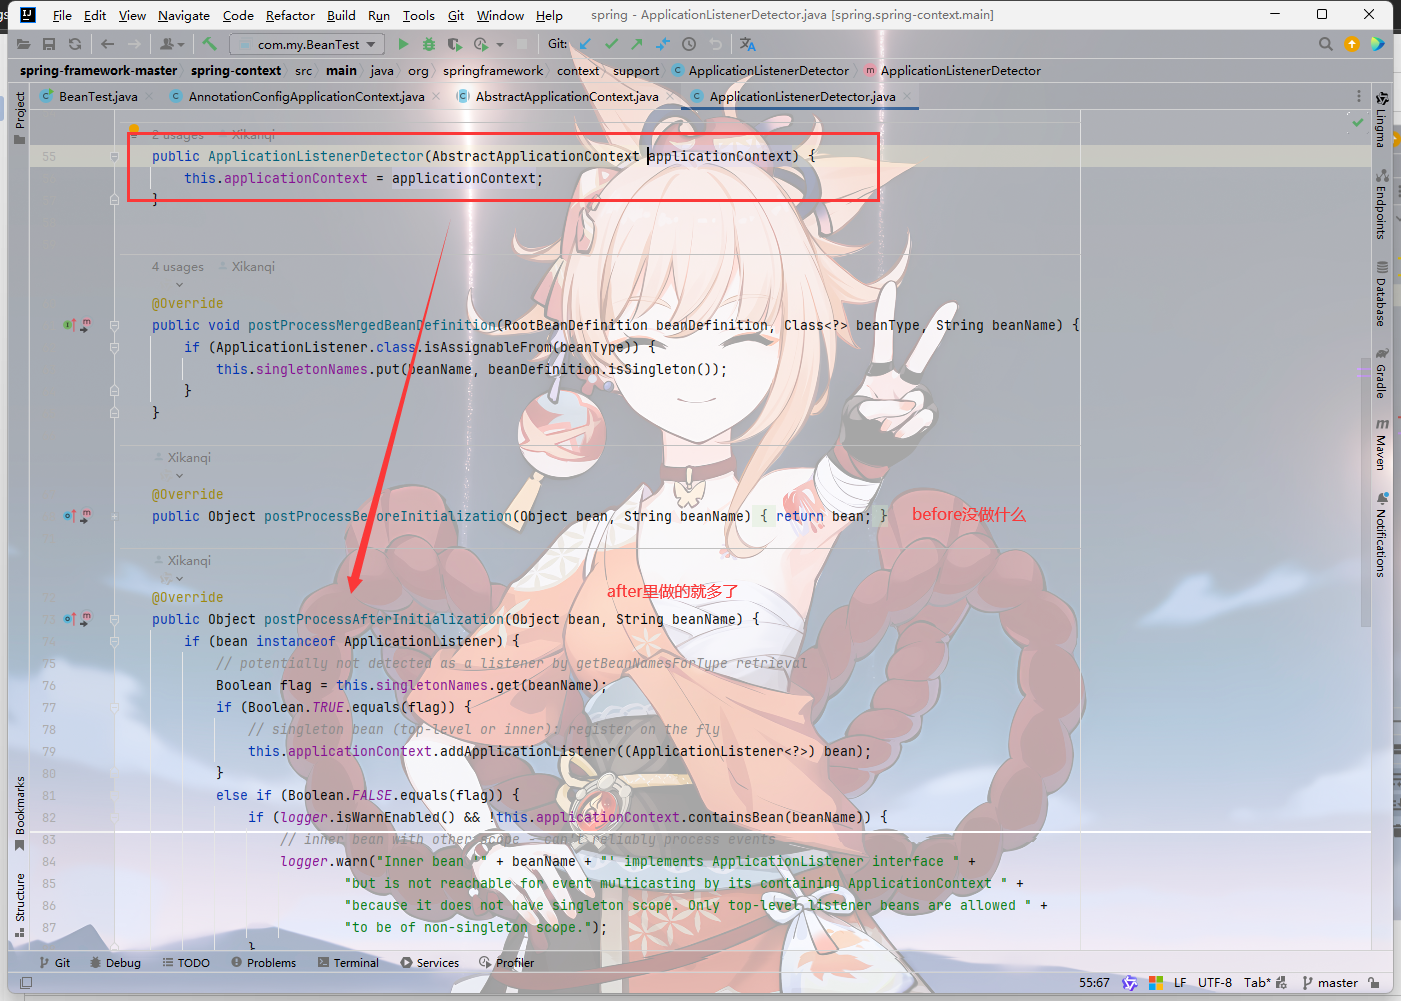Image resolution: width=1401 pixels, height=1001 pixels.
Task: Open the TODO tool window
Action: click(186, 962)
